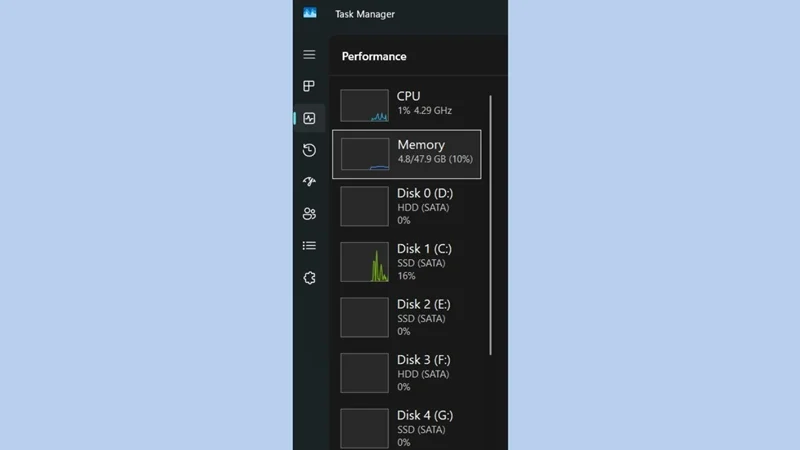Select the CPU performance item

[x=407, y=105]
